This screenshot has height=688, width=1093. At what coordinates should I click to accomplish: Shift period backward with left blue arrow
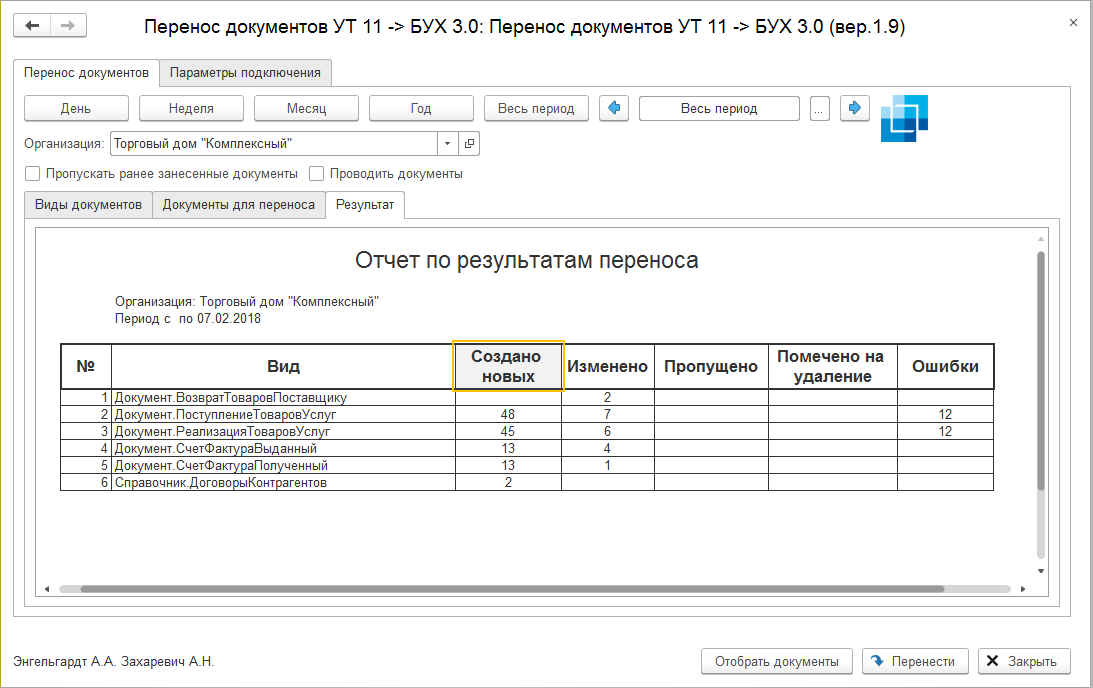point(614,108)
